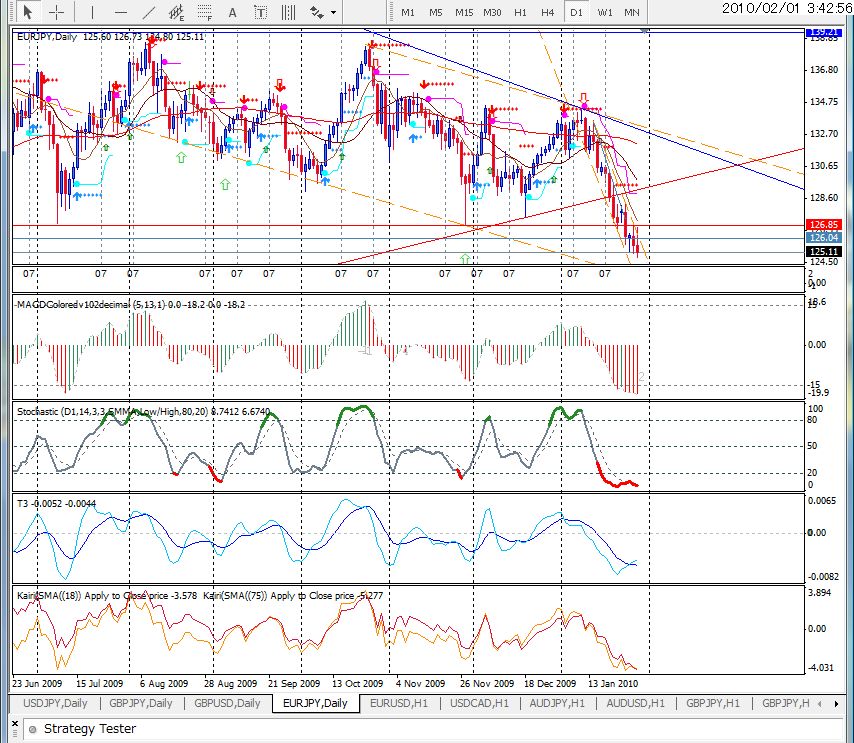Screen dimensions: 854x743
Task: Switch chart to M30 timeframe
Action: (x=492, y=12)
